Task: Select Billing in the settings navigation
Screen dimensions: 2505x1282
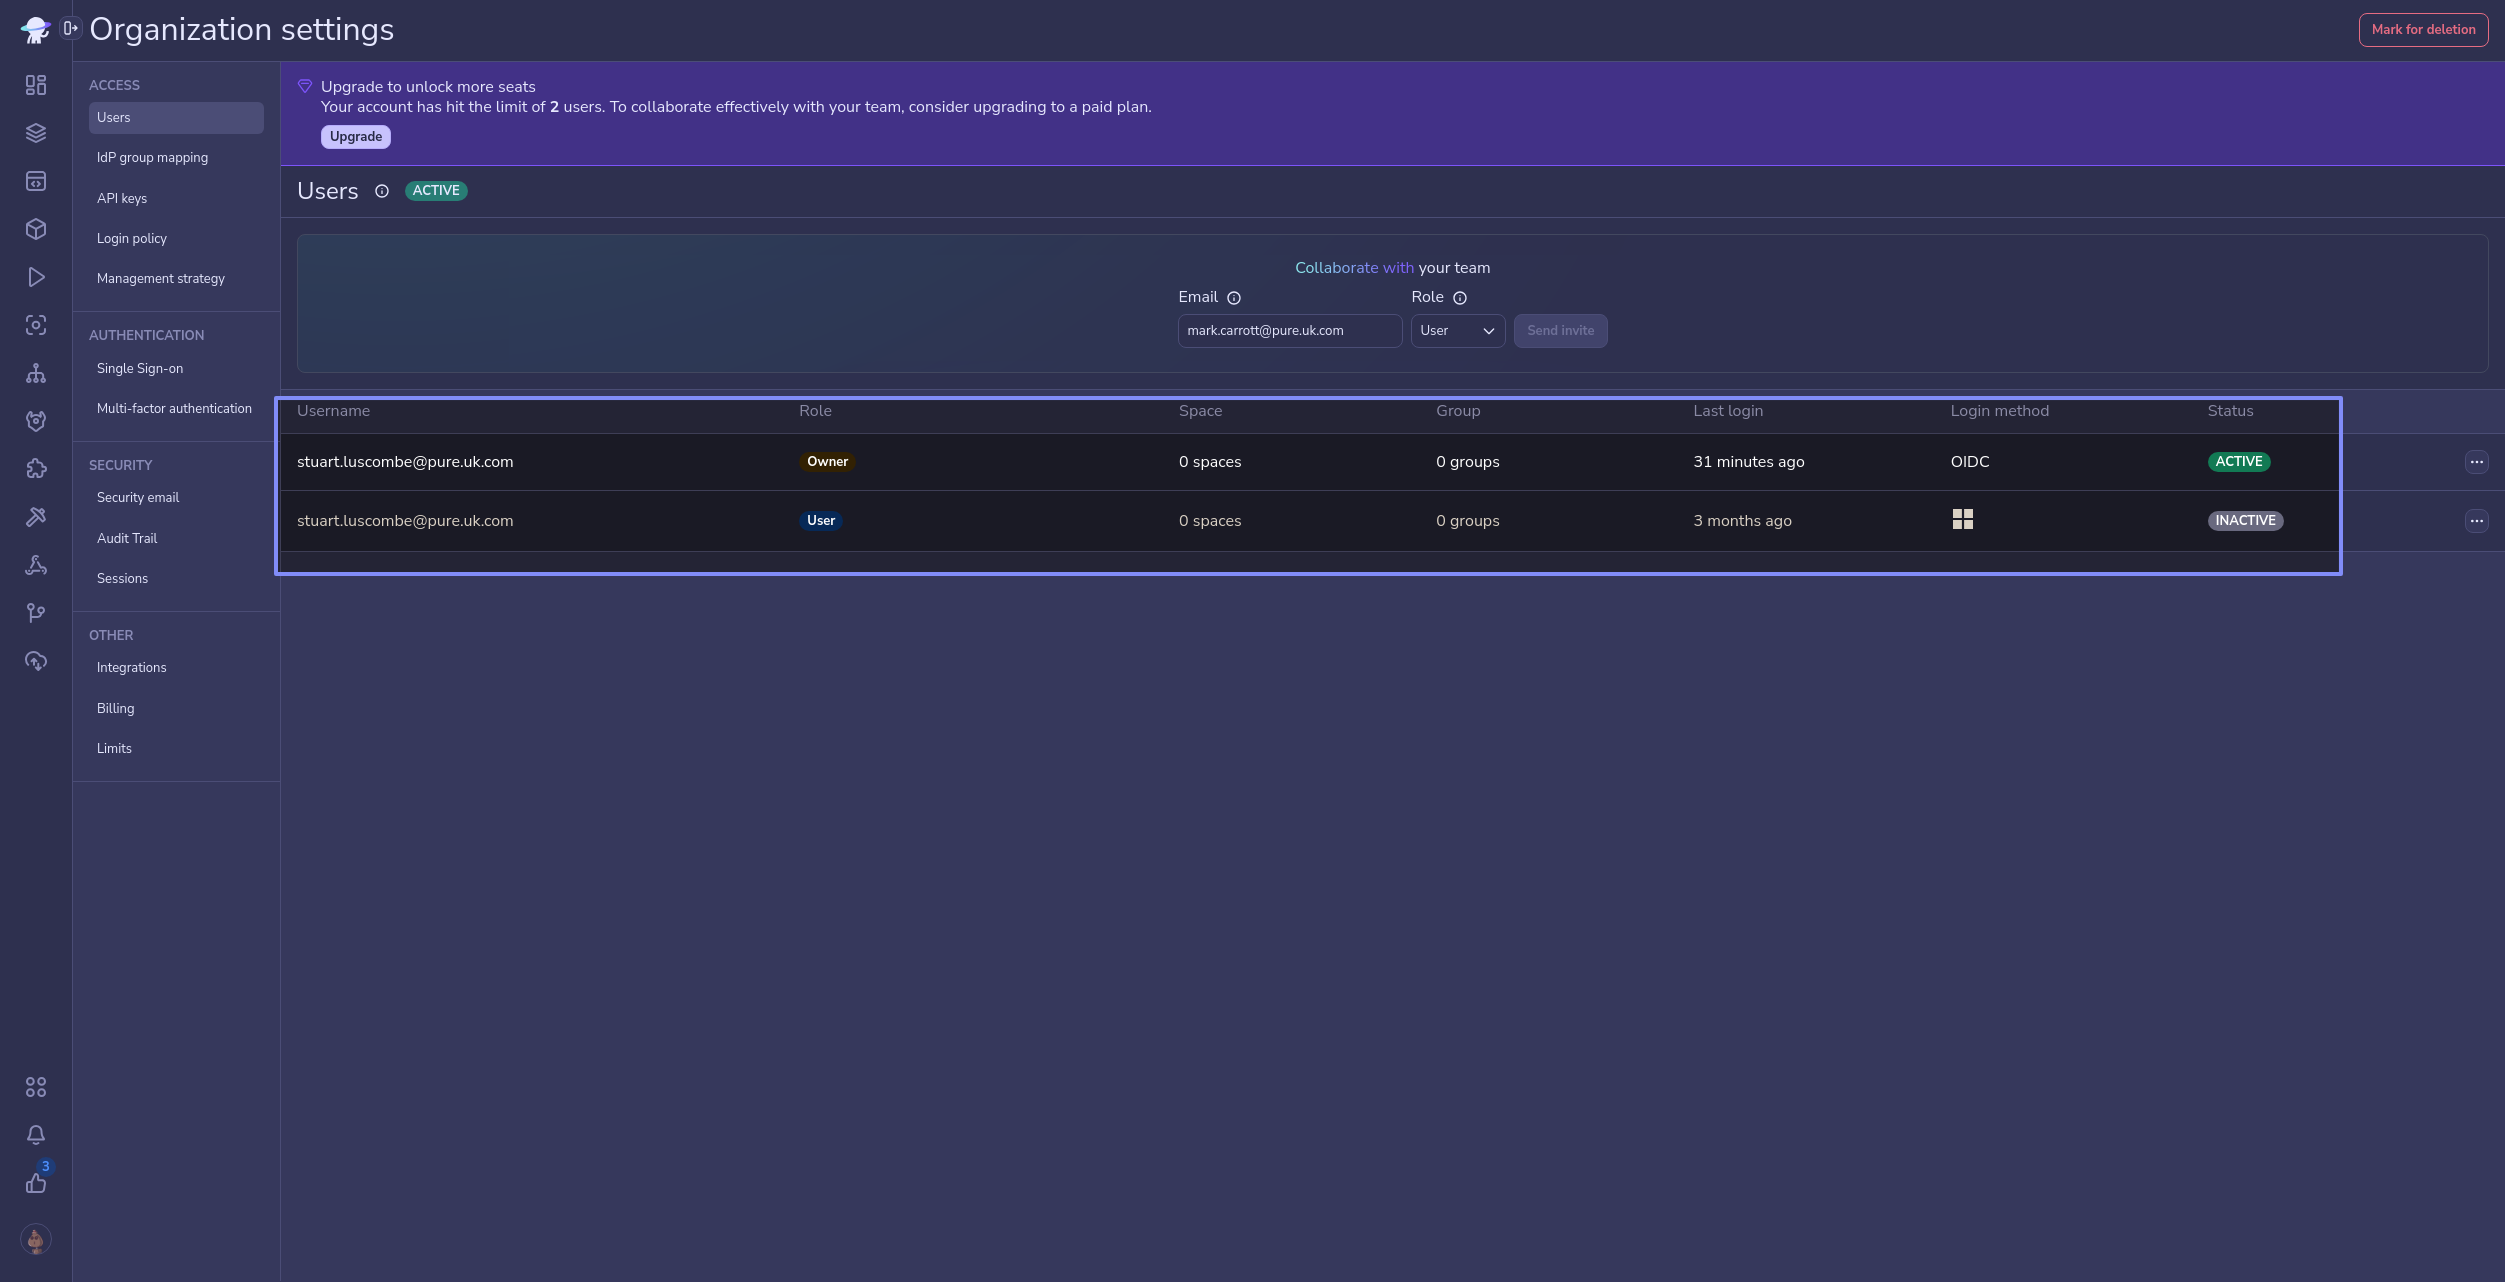Action: (115, 708)
